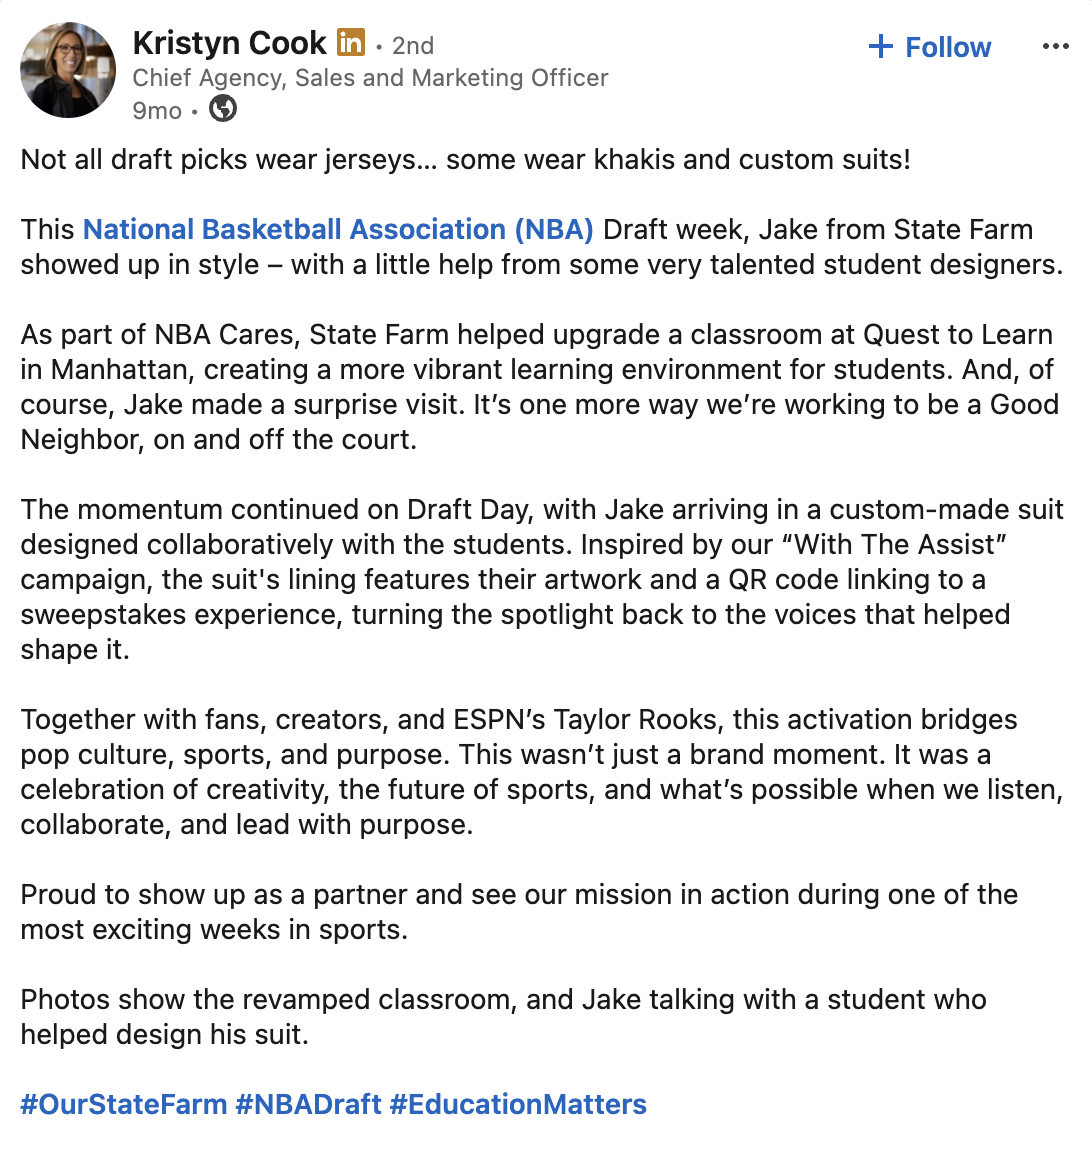Click the gold LinkedIn premium badge icon
Screen dimensions: 1092x1168
coord(351,42)
